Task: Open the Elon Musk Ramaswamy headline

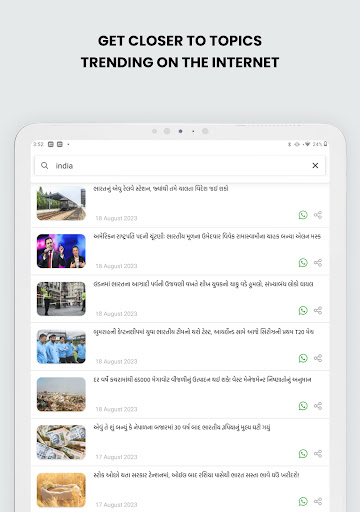Action: (207, 236)
